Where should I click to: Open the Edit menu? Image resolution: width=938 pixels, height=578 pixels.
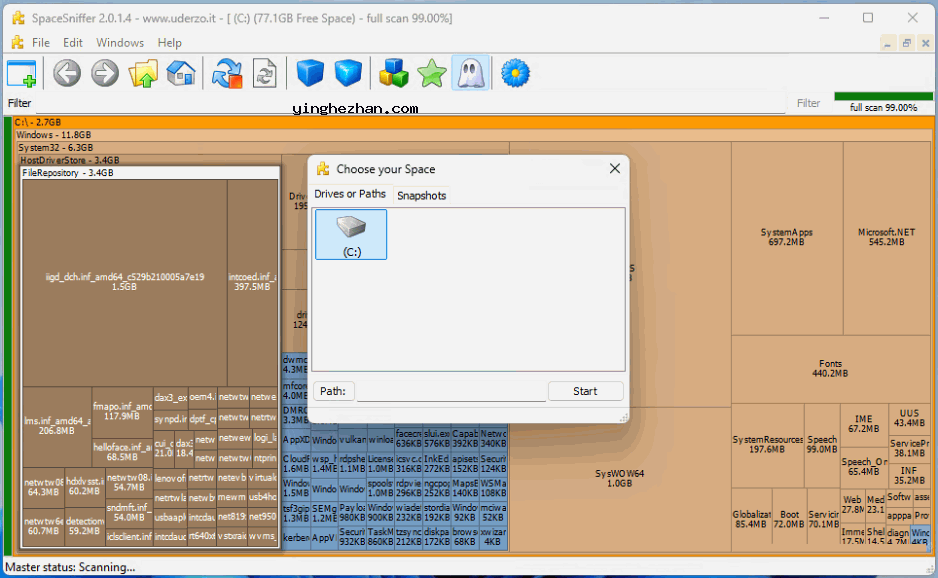[72, 42]
